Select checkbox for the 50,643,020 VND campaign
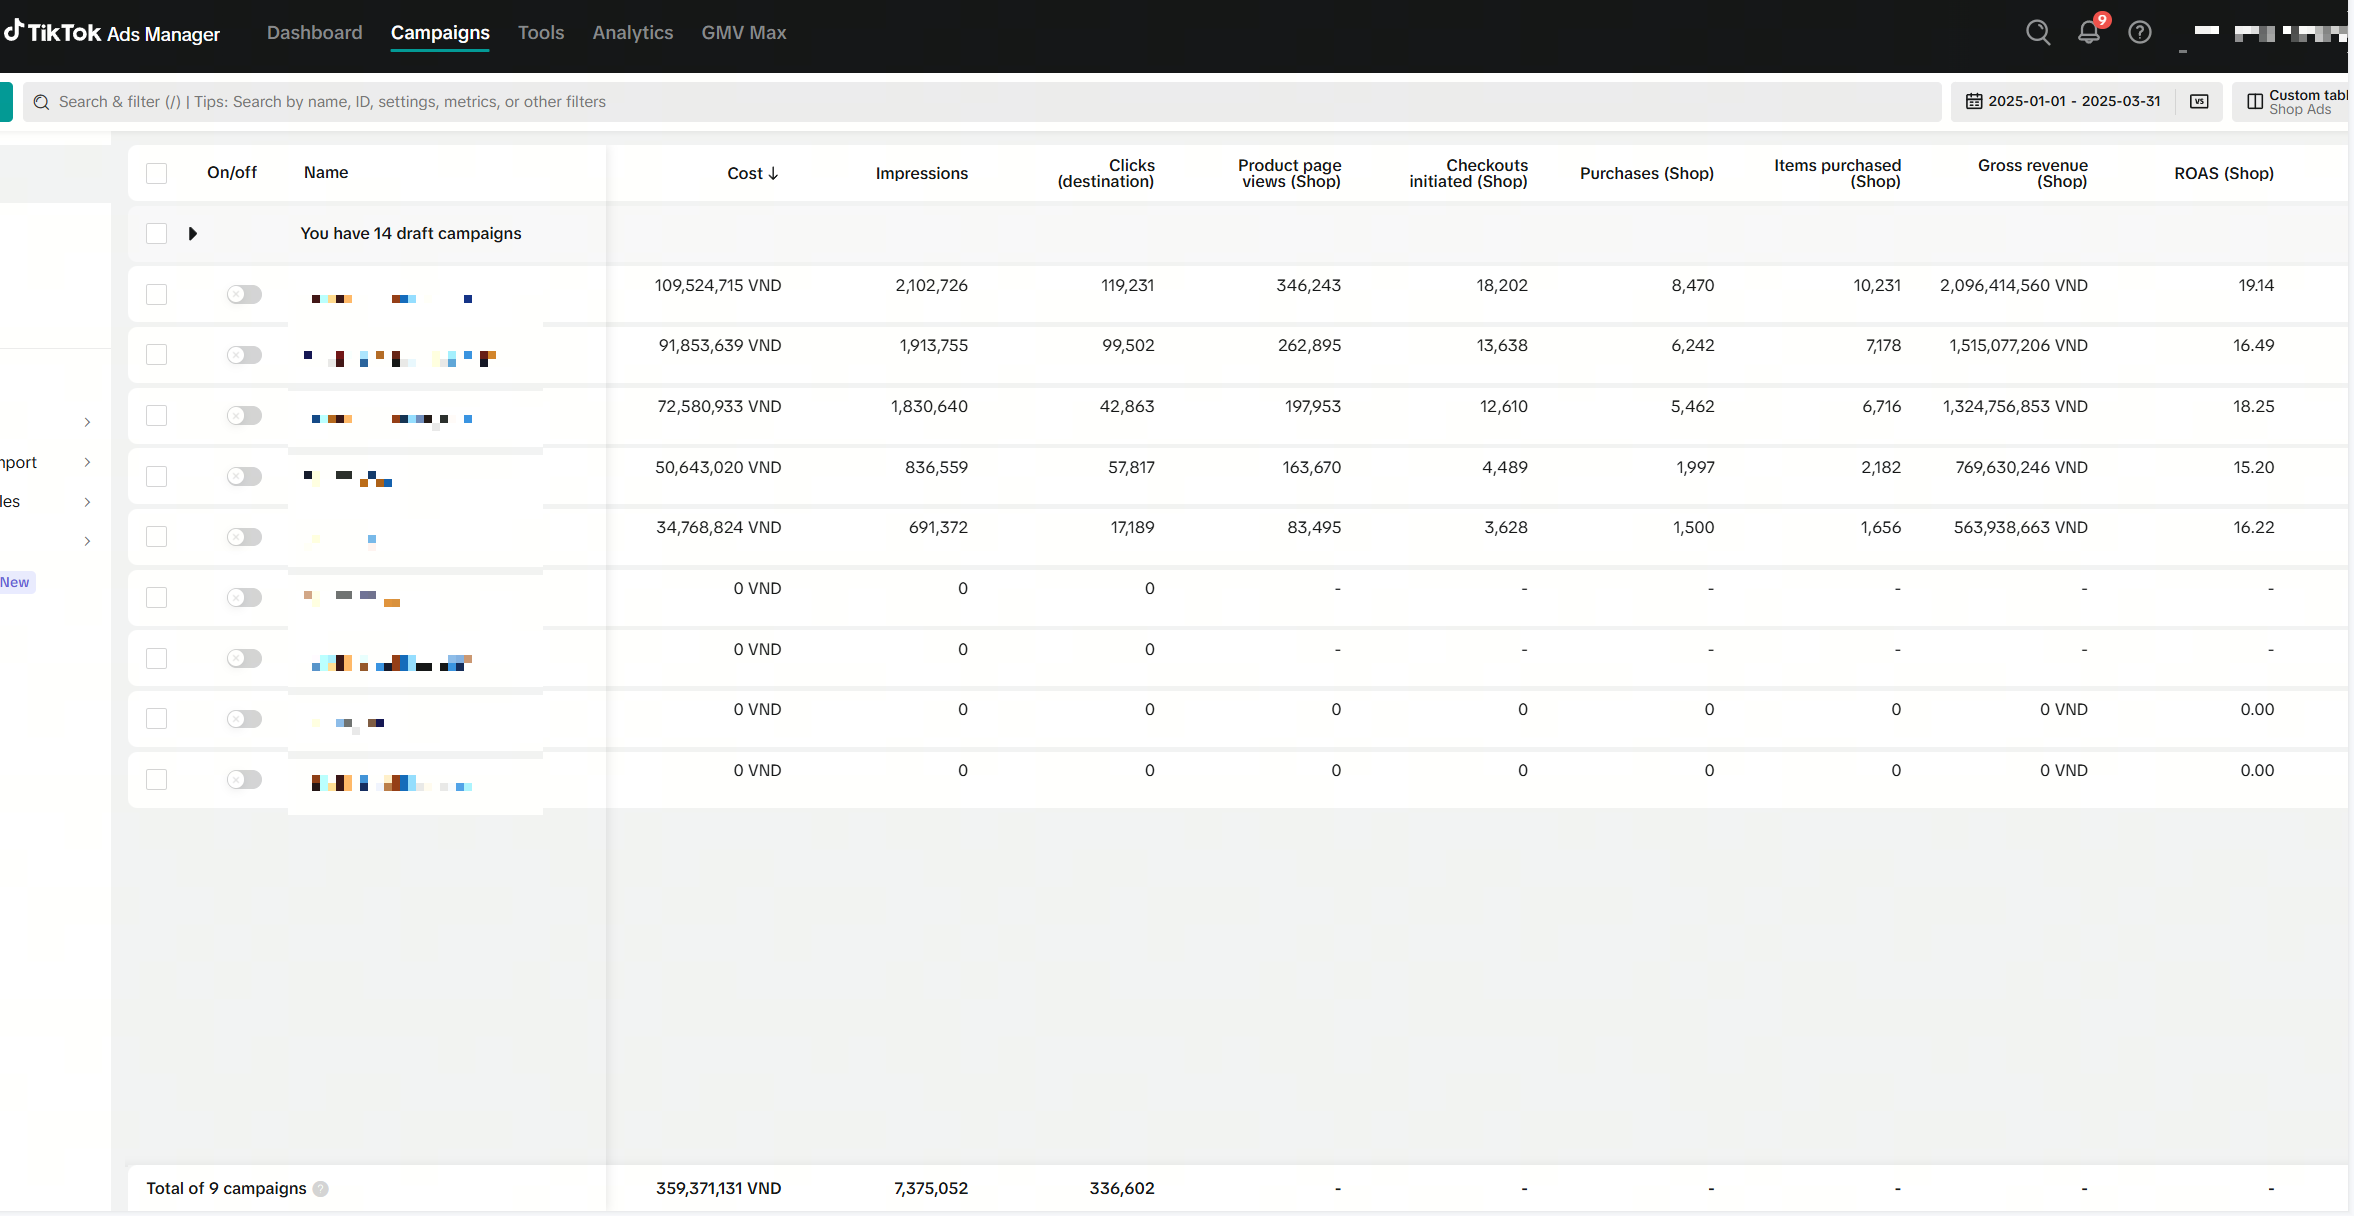Viewport: 2354px width, 1216px height. 157,477
